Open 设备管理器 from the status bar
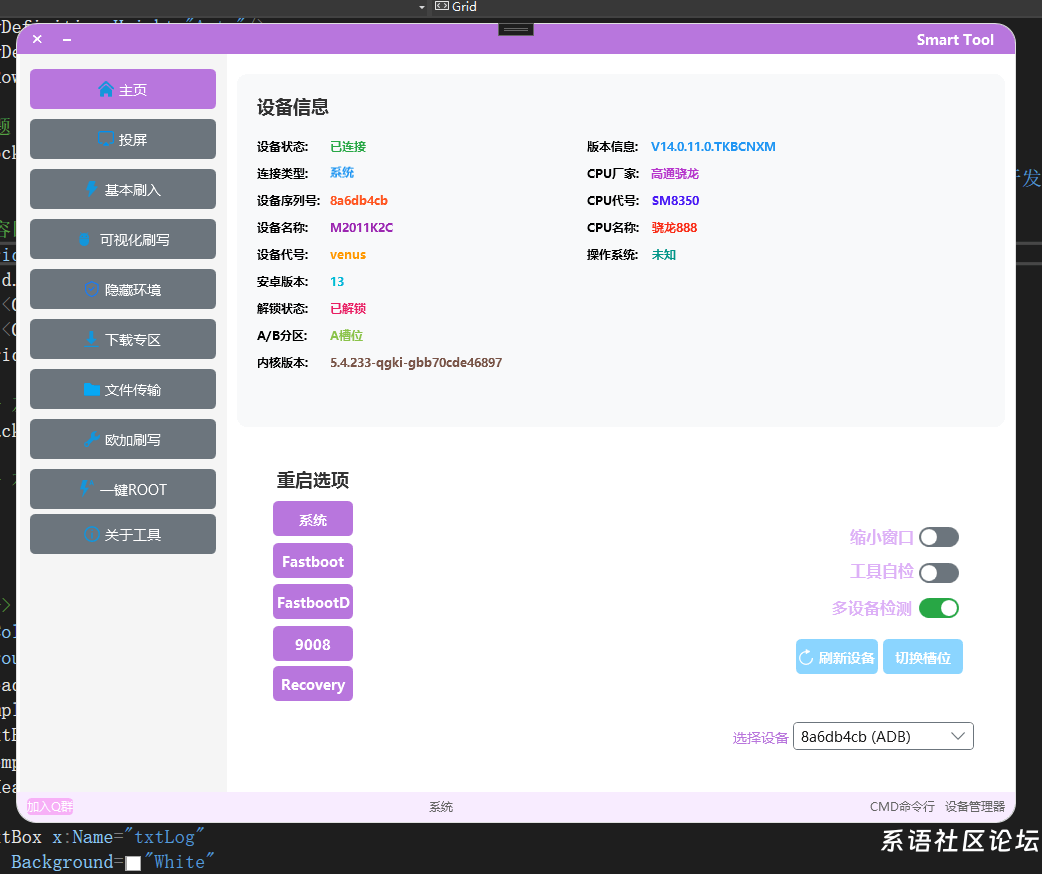The height and width of the screenshot is (874, 1042). (974, 806)
